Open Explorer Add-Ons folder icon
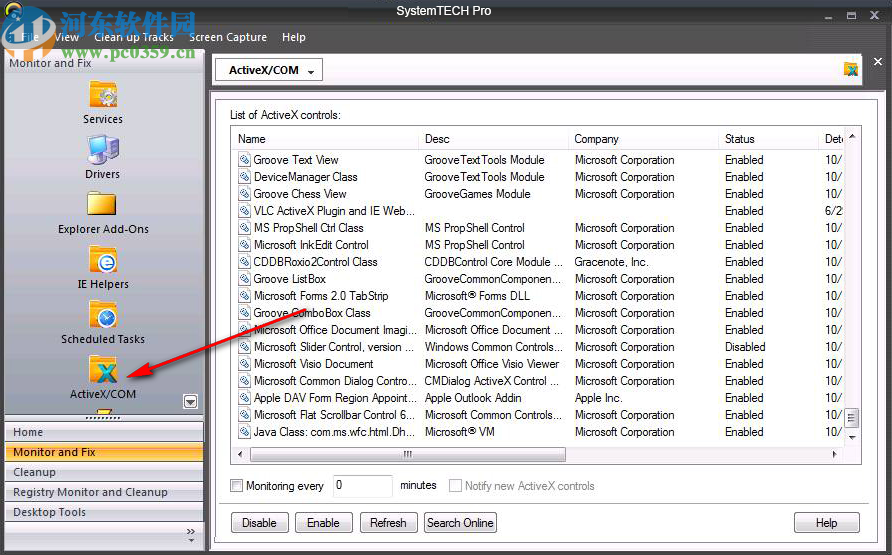The width and height of the screenshot is (892, 555). pos(102,204)
